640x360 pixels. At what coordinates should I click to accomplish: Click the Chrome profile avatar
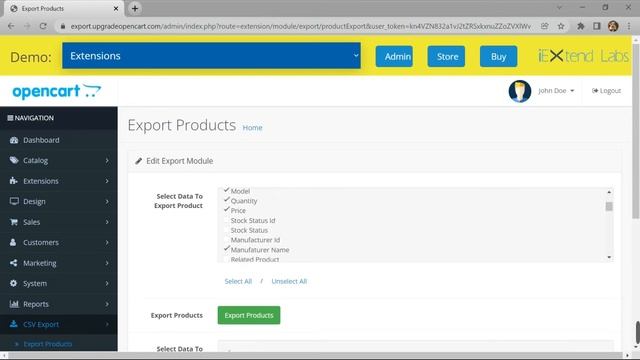613,26
